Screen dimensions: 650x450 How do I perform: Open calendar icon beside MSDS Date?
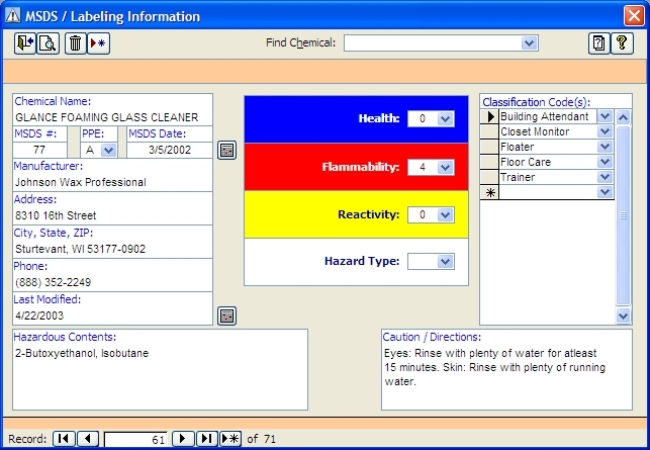tap(227, 150)
